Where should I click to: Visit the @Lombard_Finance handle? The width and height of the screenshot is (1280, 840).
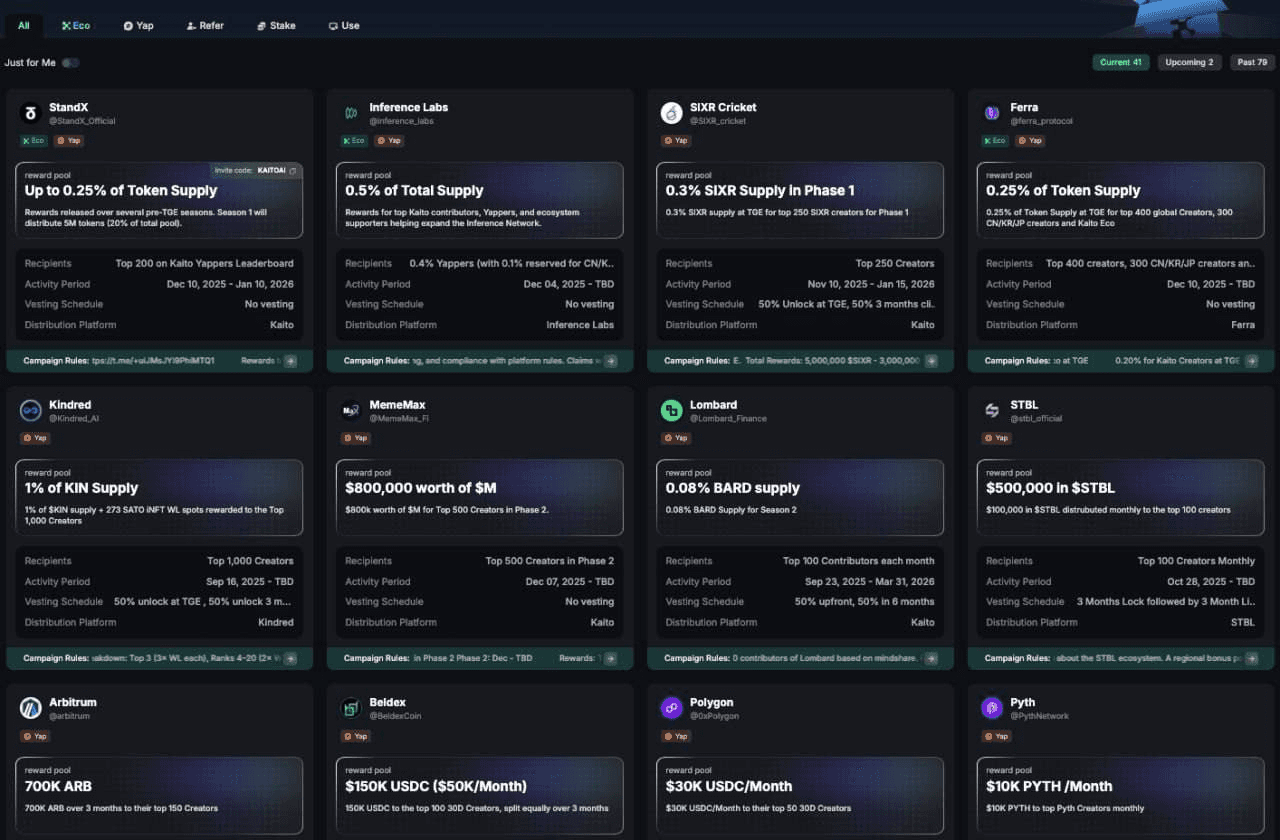(728, 419)
